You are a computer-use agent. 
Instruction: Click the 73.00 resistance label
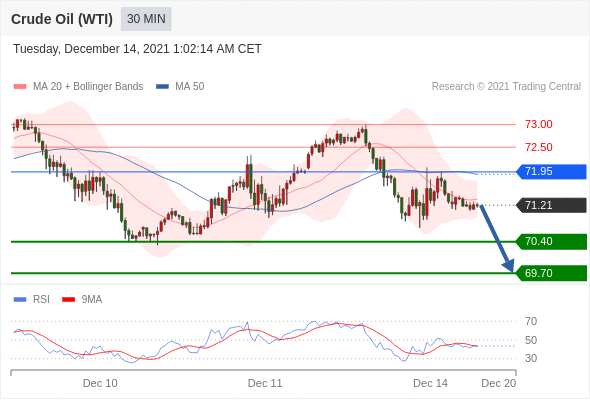pos(539,124)
